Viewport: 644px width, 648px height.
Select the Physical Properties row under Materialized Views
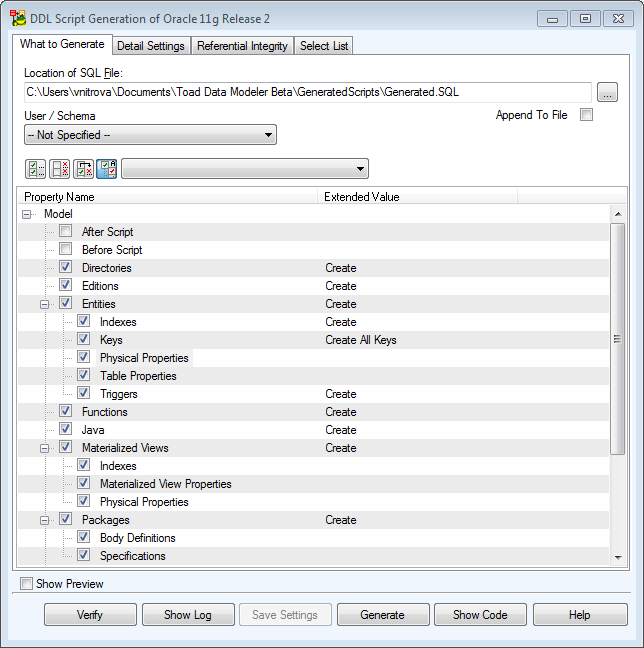point(314,502)
